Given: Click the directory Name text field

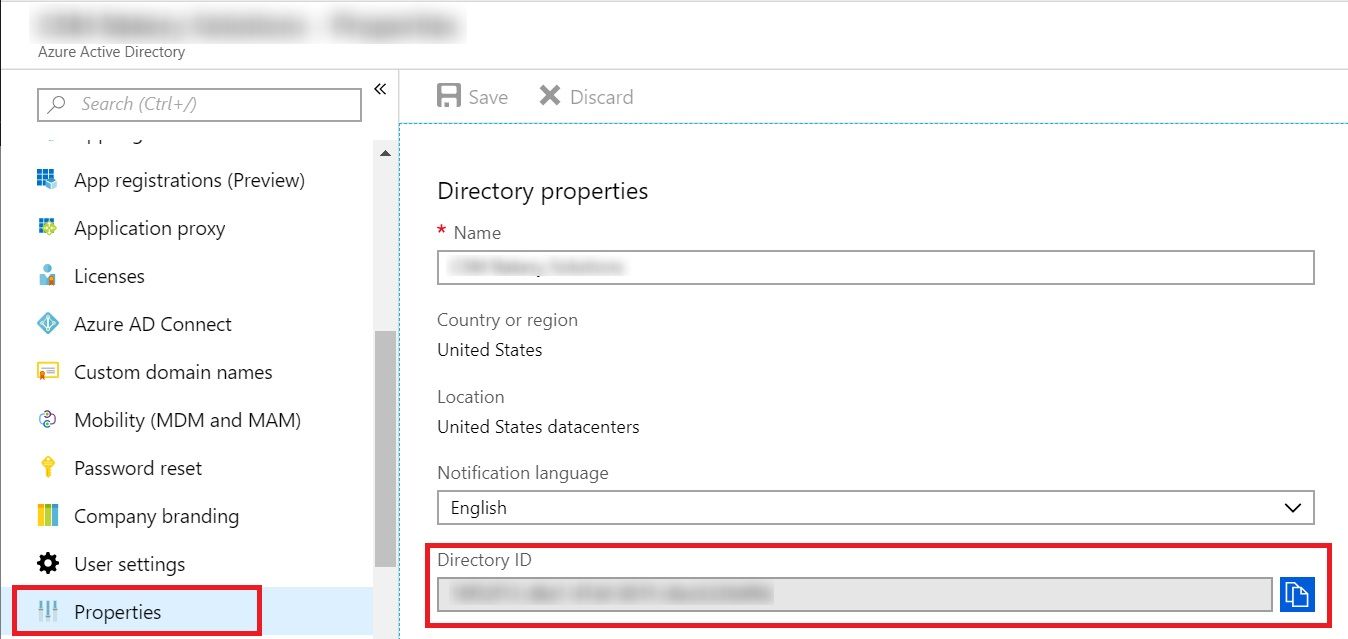Looking at the screenshot, I should click(x=876, y=267).
